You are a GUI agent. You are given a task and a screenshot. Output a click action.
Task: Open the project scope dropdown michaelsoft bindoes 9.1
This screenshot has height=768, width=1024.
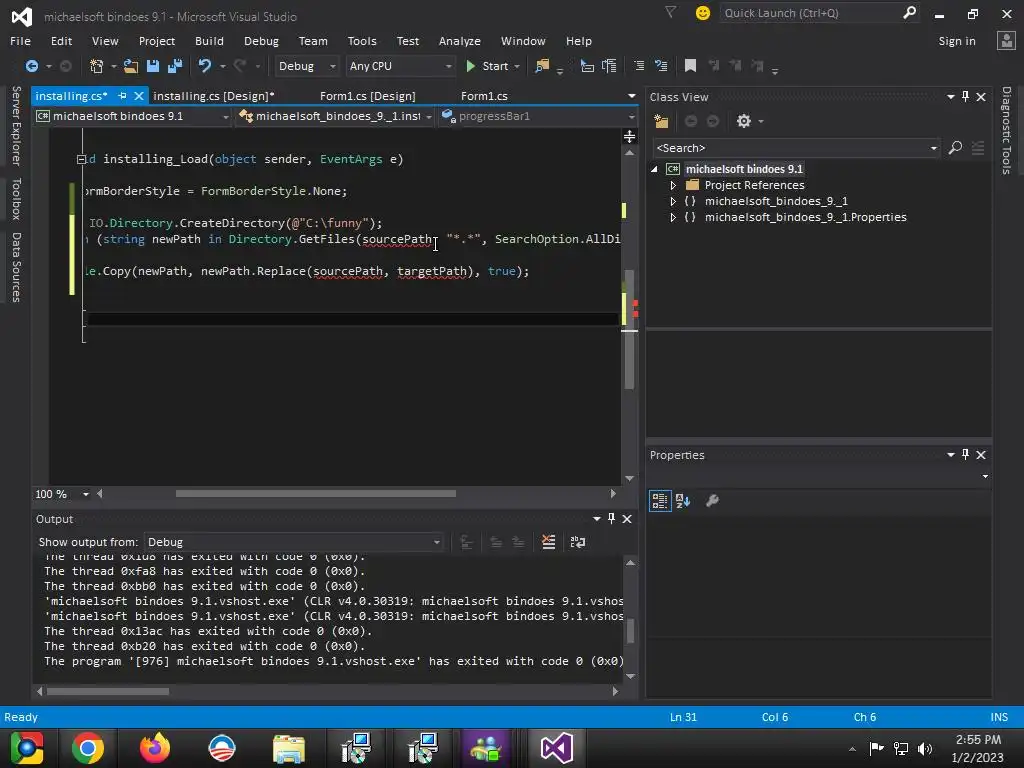point(133,116)
